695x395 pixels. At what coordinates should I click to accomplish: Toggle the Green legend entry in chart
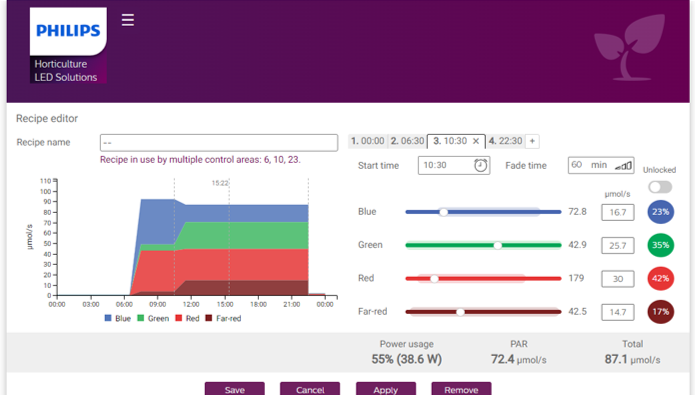pos(153,318)
